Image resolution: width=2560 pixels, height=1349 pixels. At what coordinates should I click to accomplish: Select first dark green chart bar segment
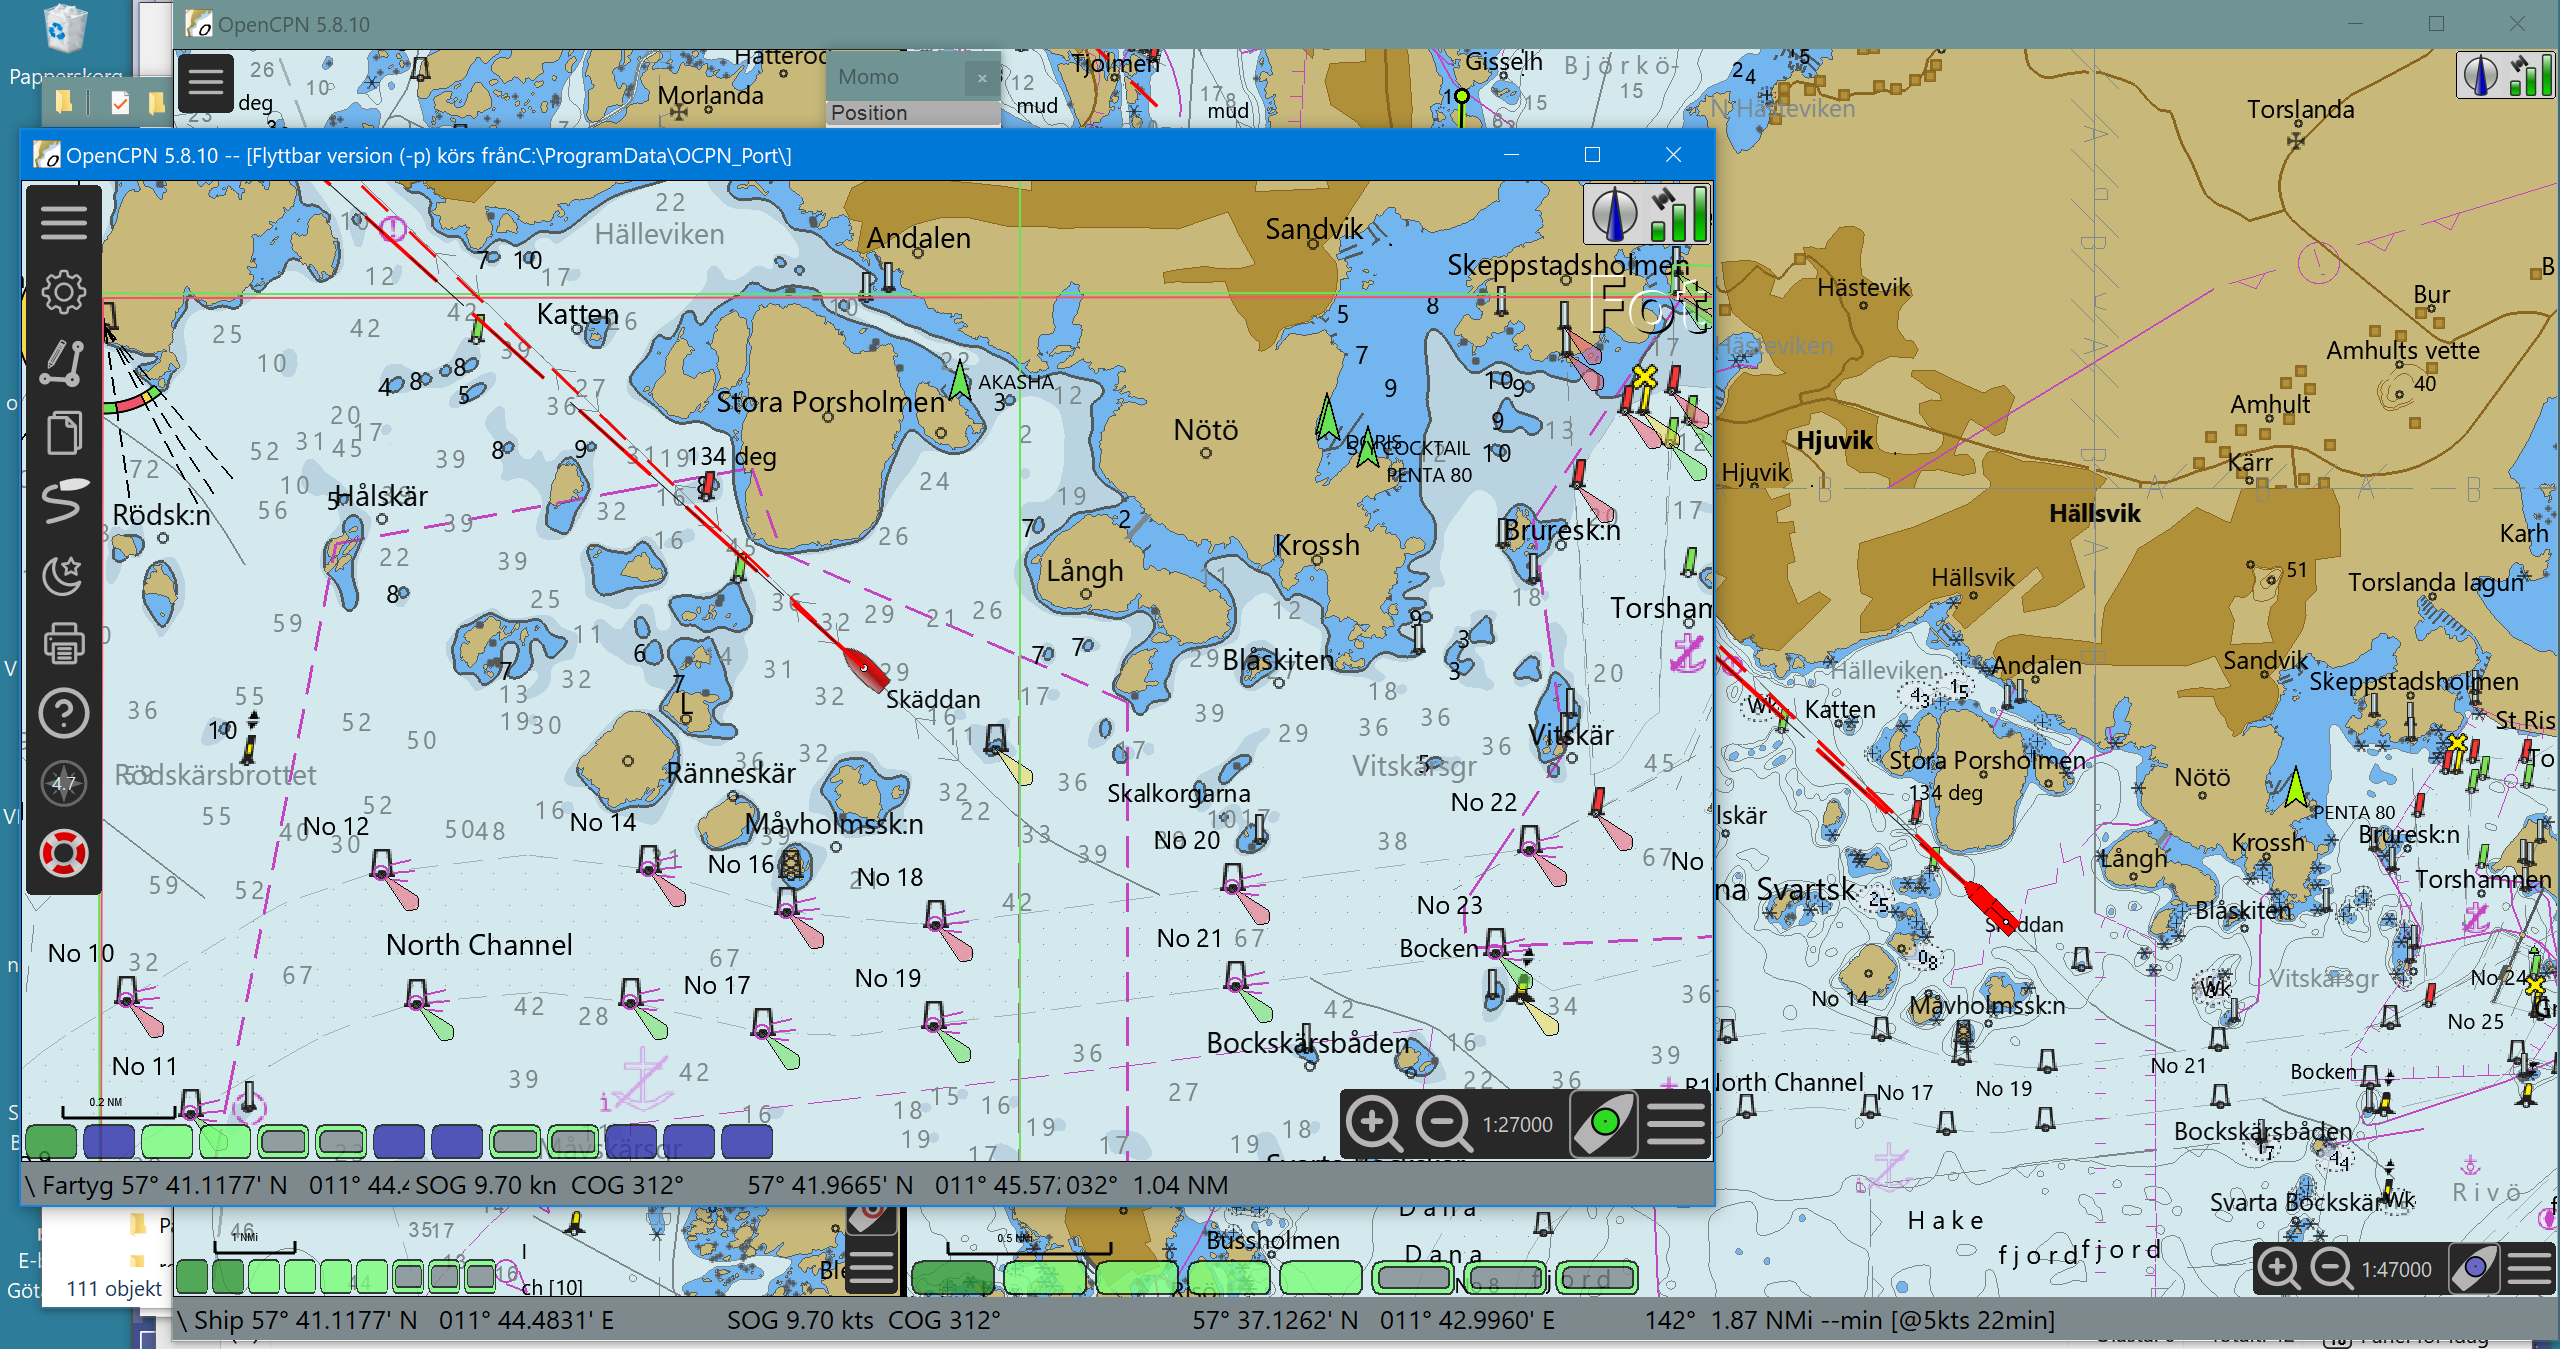51,1140
